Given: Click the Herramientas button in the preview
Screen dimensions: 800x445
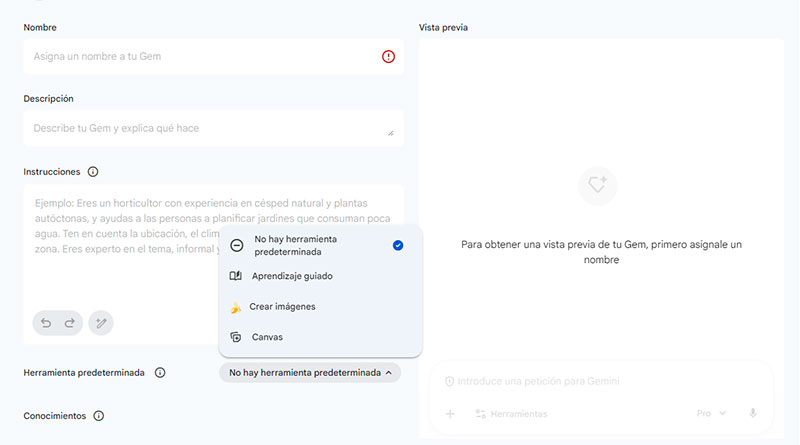Looking at the screenshot, I should (x=511, y=413).
